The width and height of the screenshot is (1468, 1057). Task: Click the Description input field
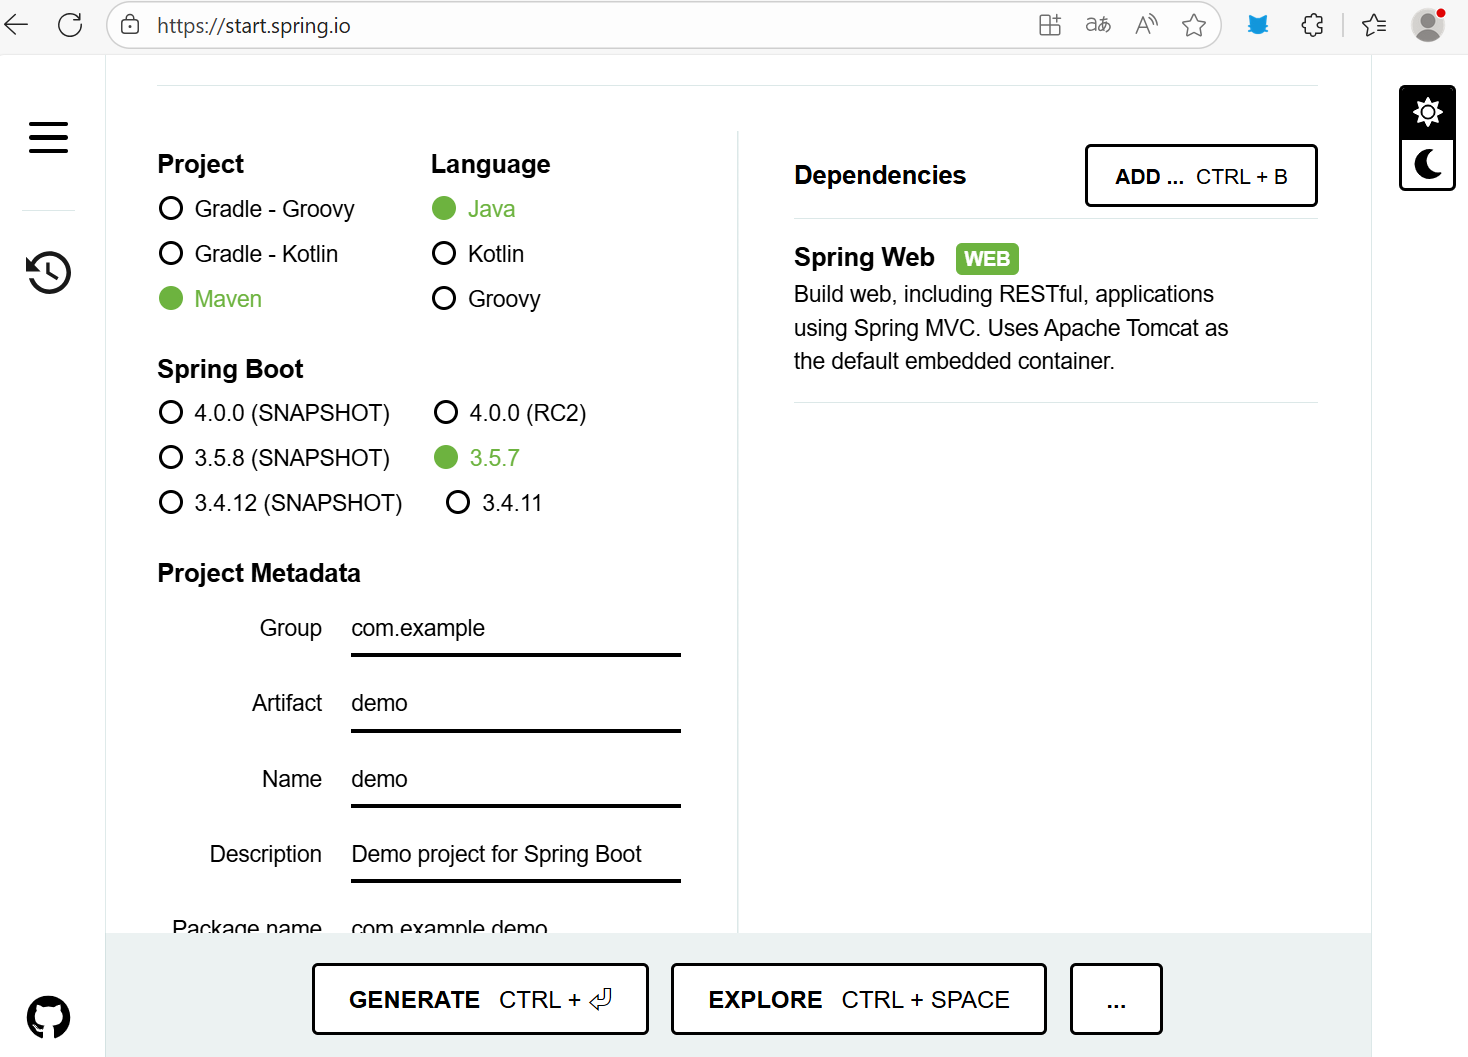[x=516, y=855]
